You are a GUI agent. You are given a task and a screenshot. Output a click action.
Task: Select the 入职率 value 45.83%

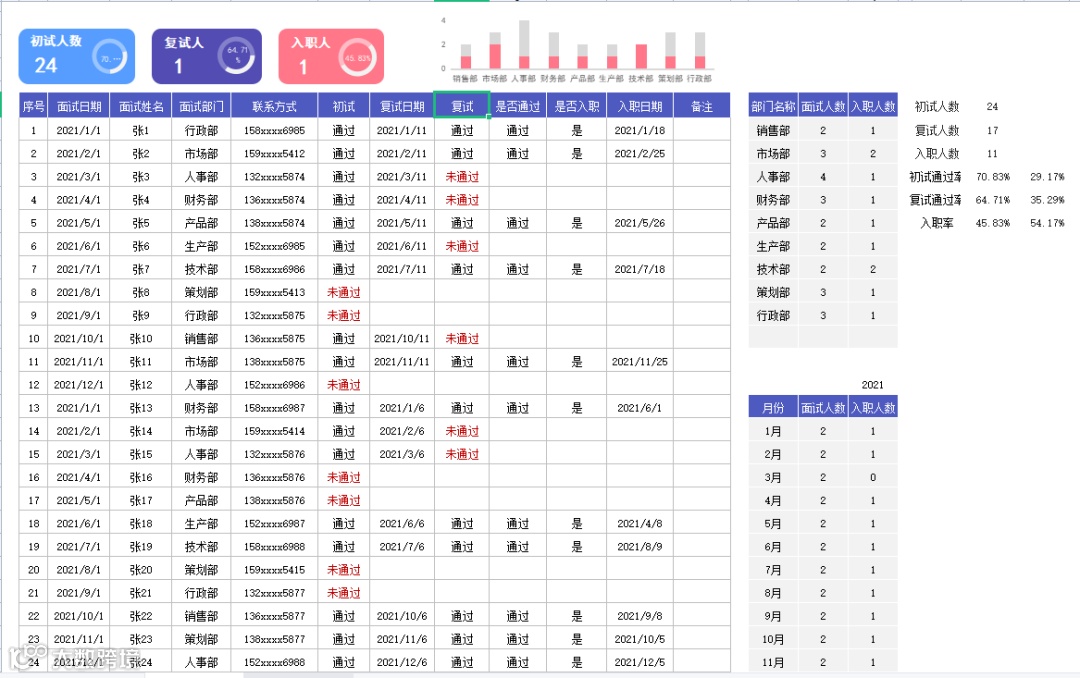tap(993, 223)
